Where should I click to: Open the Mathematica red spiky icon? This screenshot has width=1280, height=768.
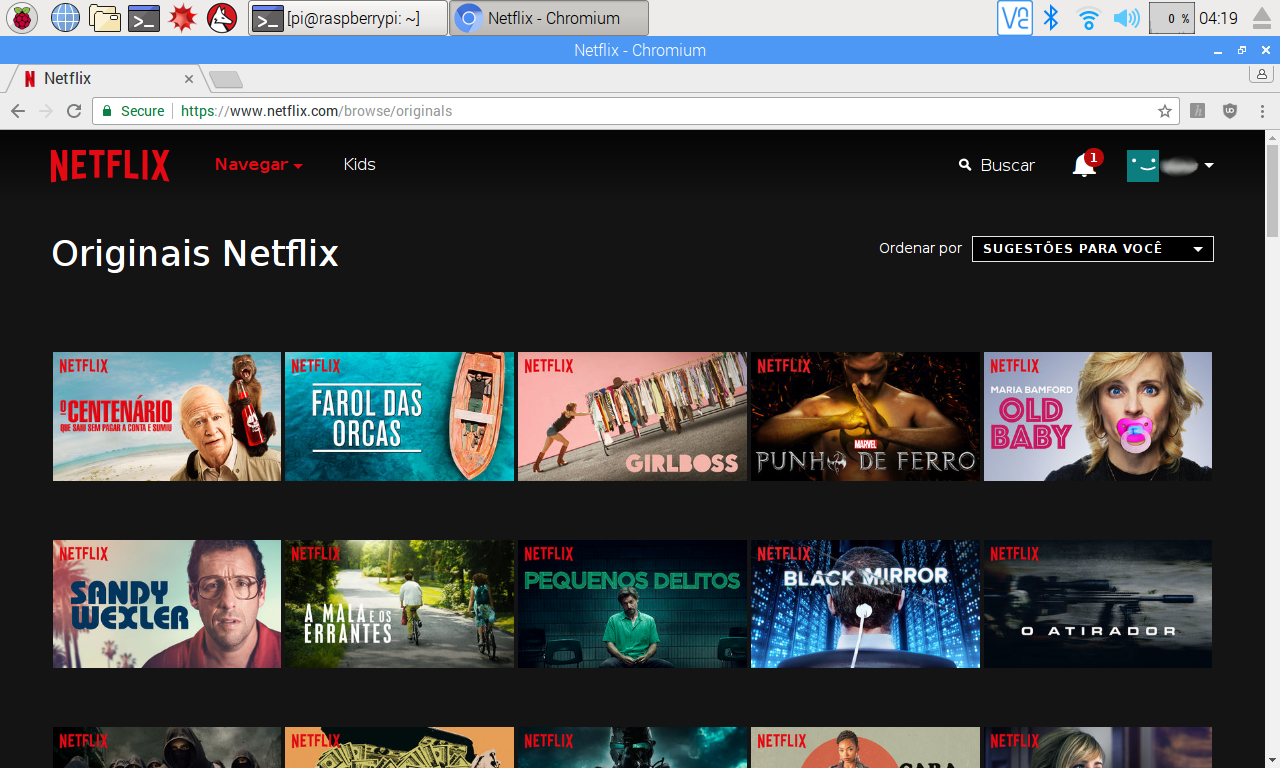pos(182,18)
